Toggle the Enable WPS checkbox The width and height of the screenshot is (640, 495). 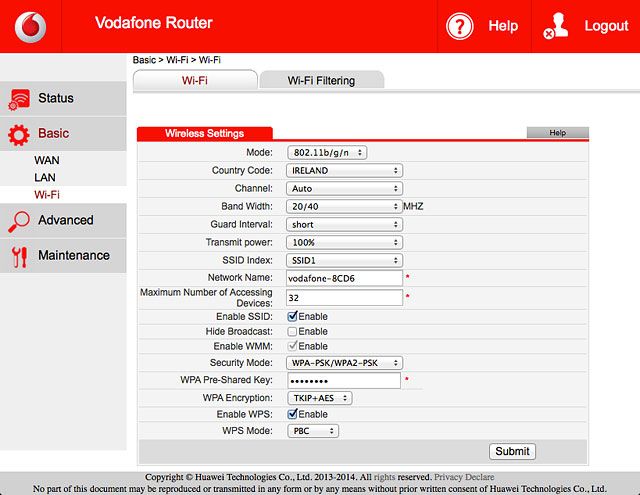(292, 414)
